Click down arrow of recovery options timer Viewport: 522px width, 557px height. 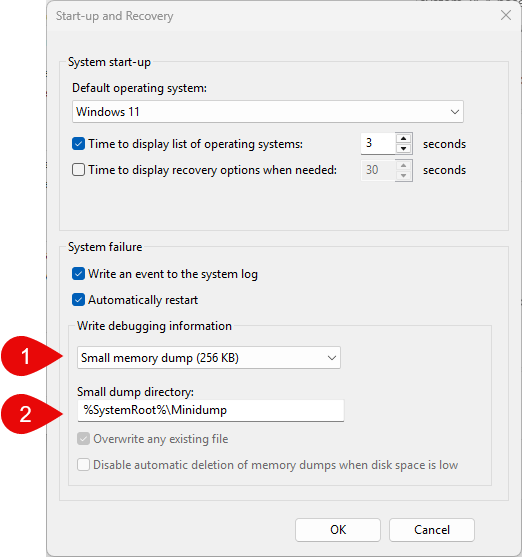[403, 175]
